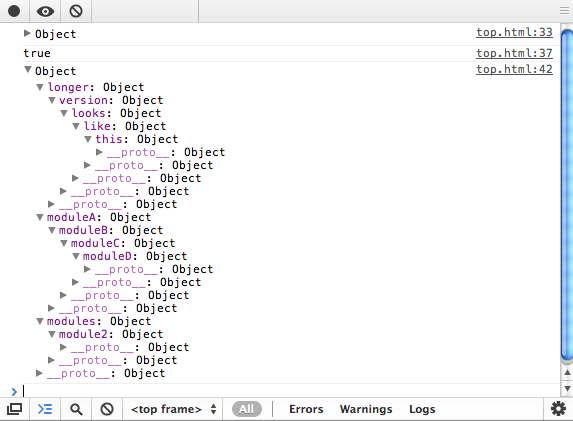Select the All filter pill
The image size is (573, 421).
coord(247,409)
